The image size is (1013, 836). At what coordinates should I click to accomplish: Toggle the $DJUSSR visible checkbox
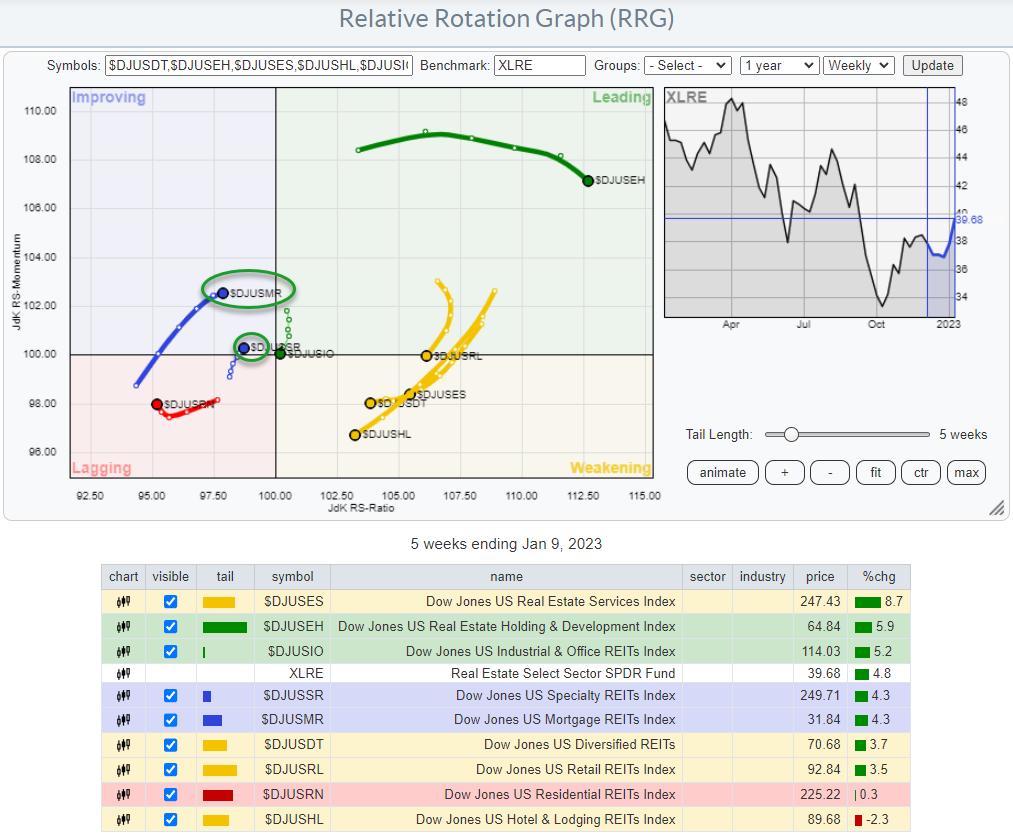[x=170, y=696]
